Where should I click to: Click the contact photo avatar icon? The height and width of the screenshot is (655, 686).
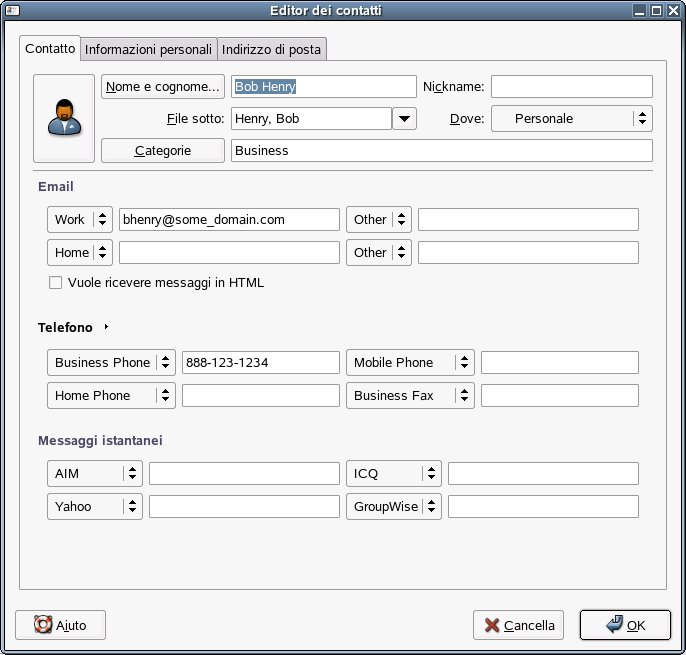64,117
